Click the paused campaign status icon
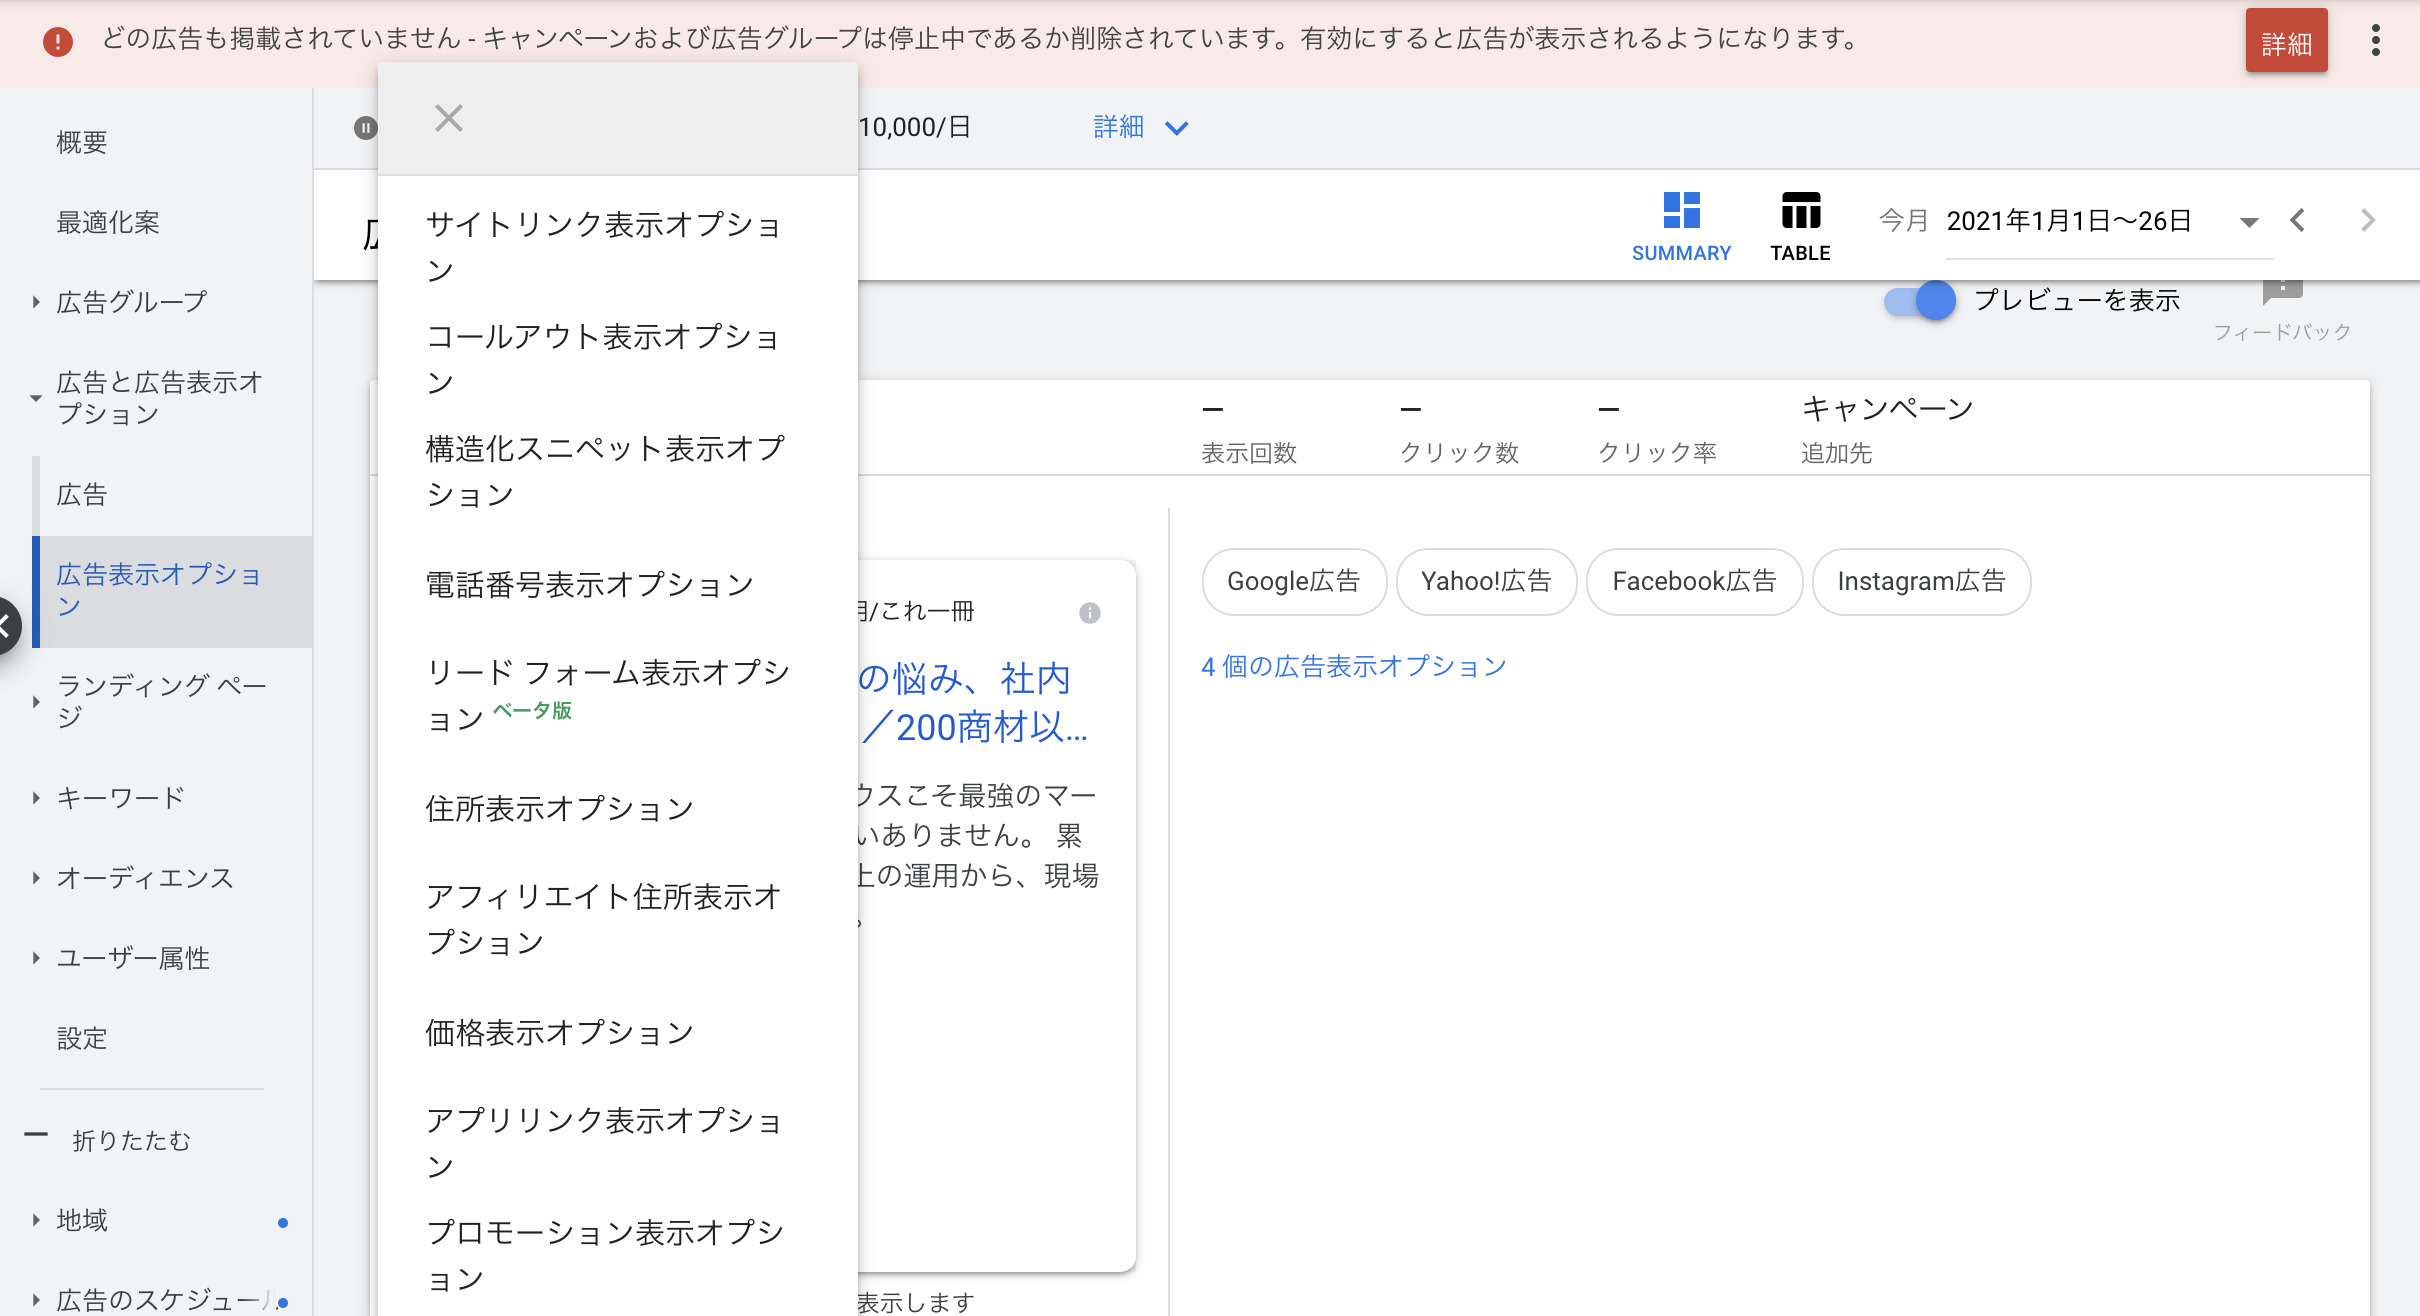The width and height of the screenshot is (2420, 1316). pos(365,128)
